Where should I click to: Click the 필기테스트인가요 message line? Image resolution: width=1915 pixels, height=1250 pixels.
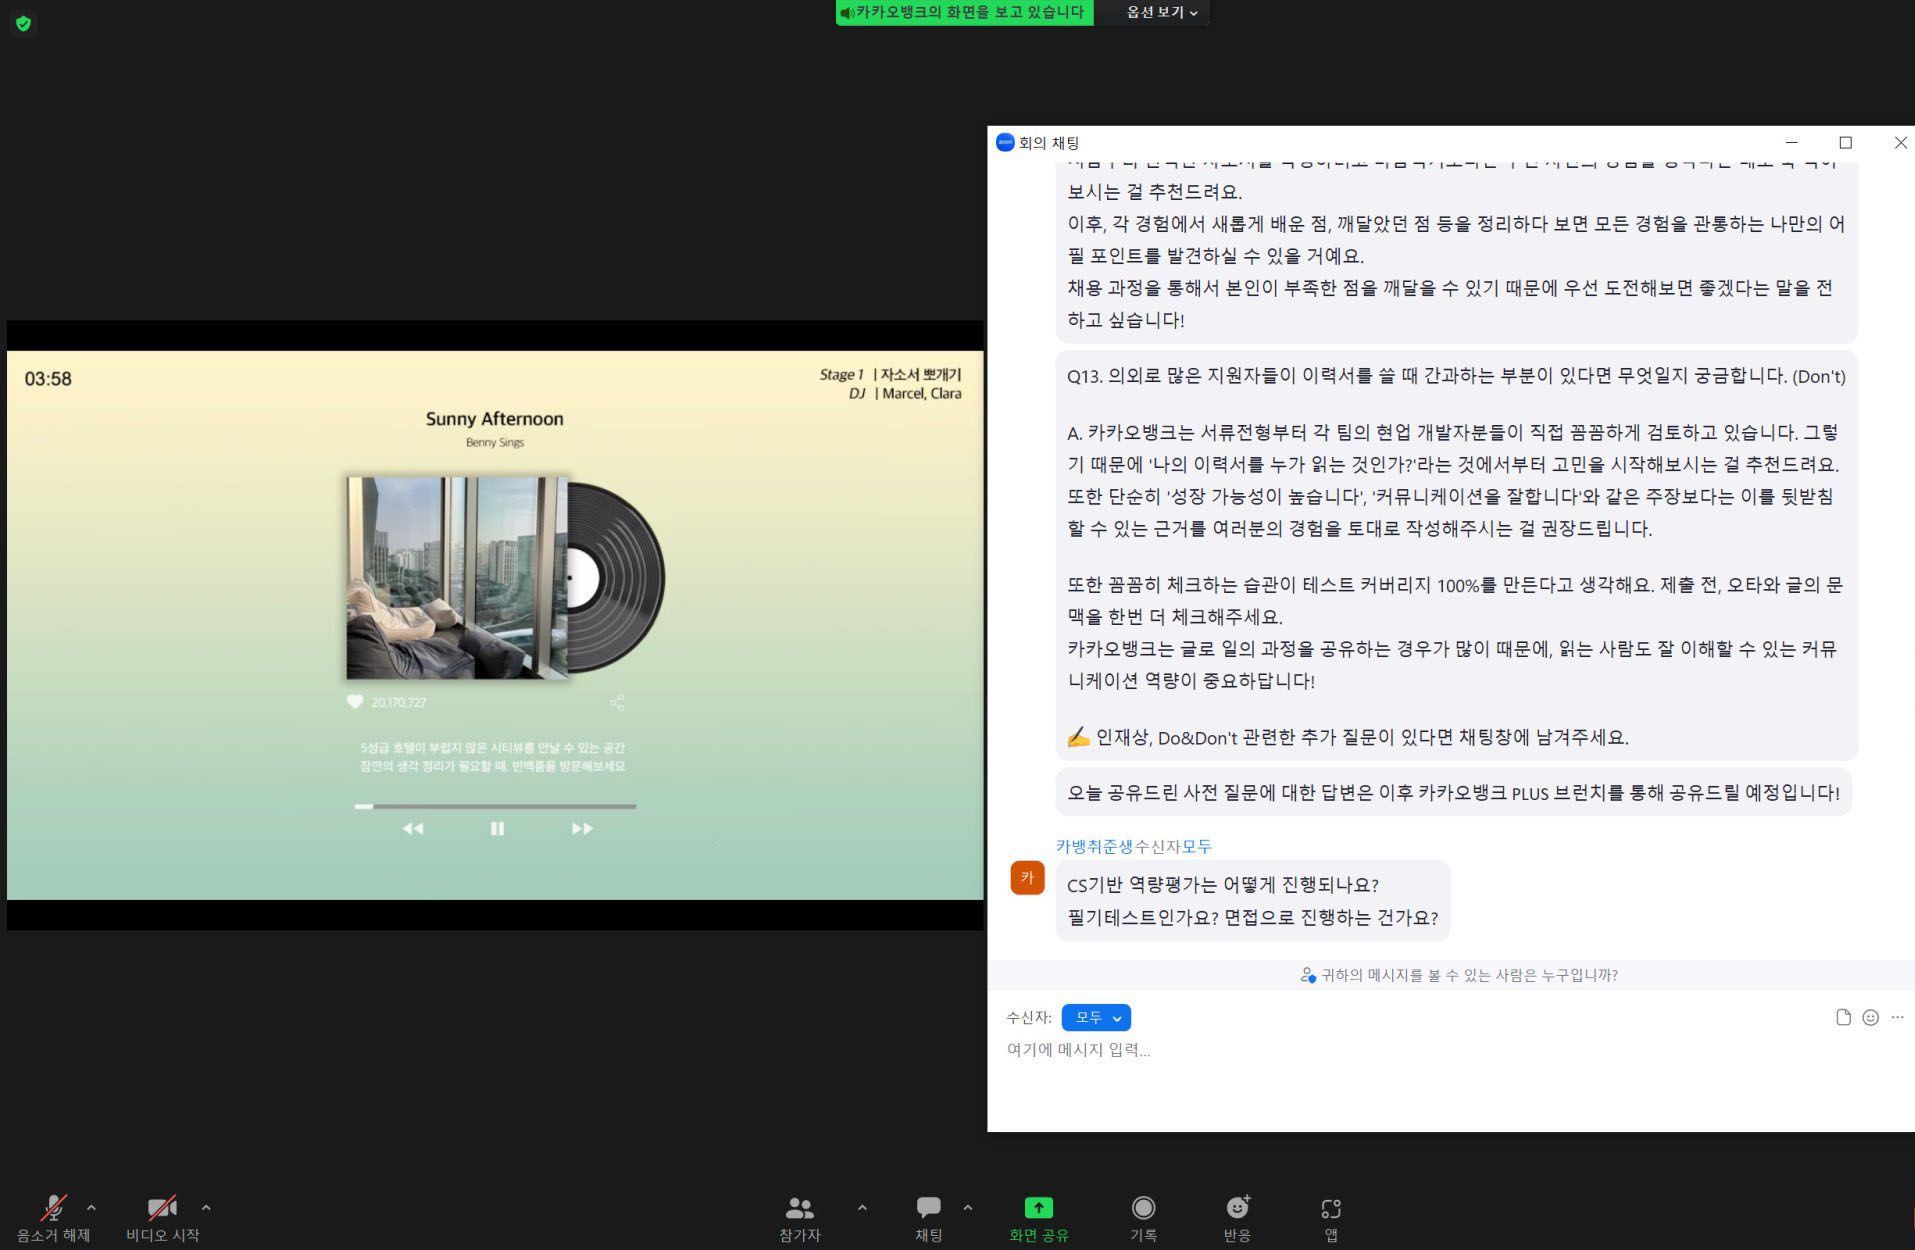tap(1252, 918)
